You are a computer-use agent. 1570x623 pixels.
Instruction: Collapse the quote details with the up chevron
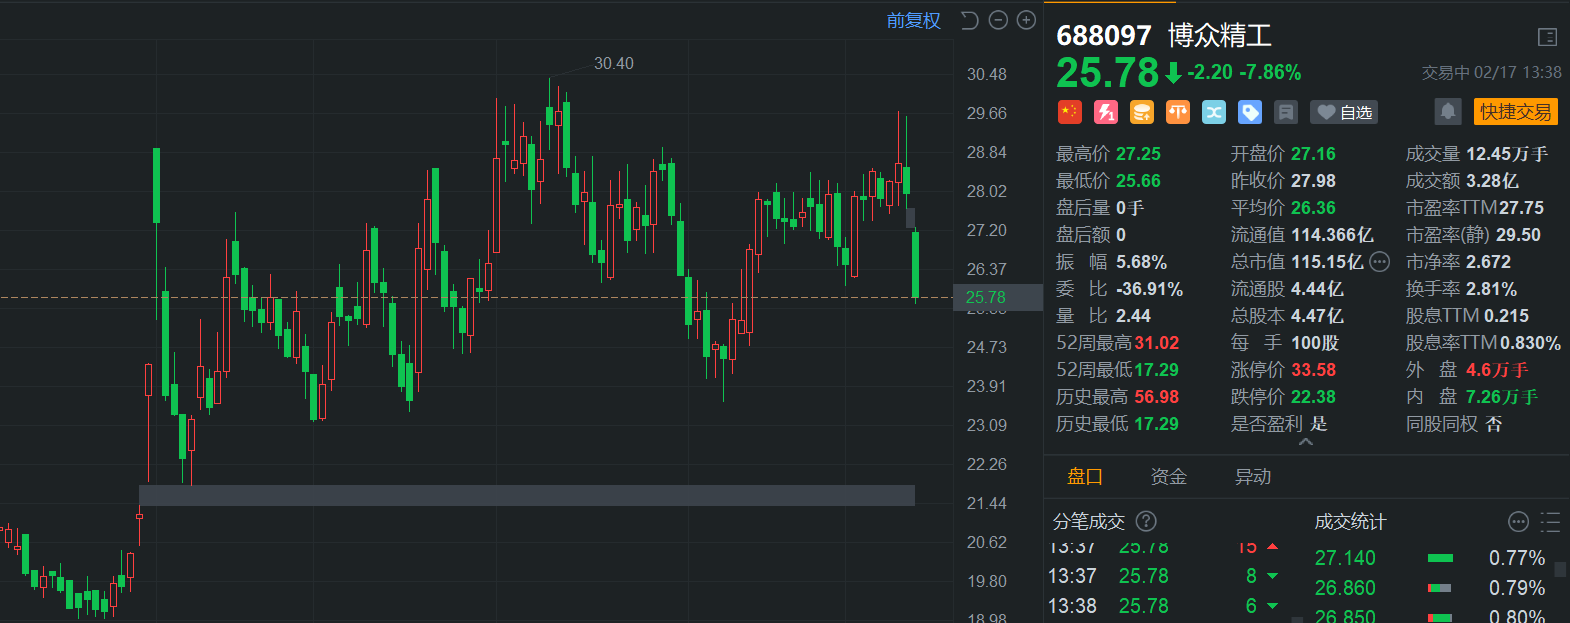(1305, 442)
